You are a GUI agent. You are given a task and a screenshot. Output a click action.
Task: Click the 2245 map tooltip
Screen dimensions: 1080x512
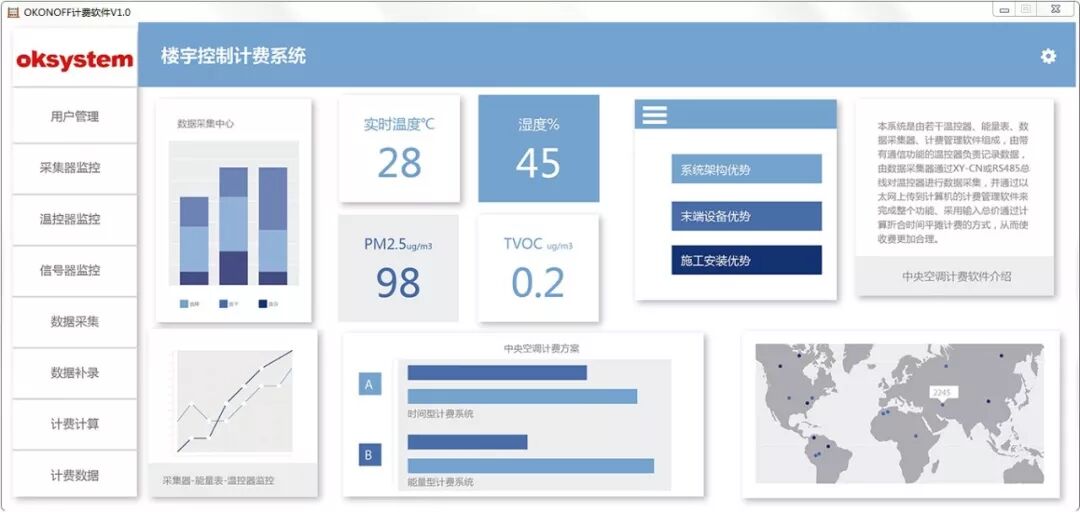tap(941, 392)
